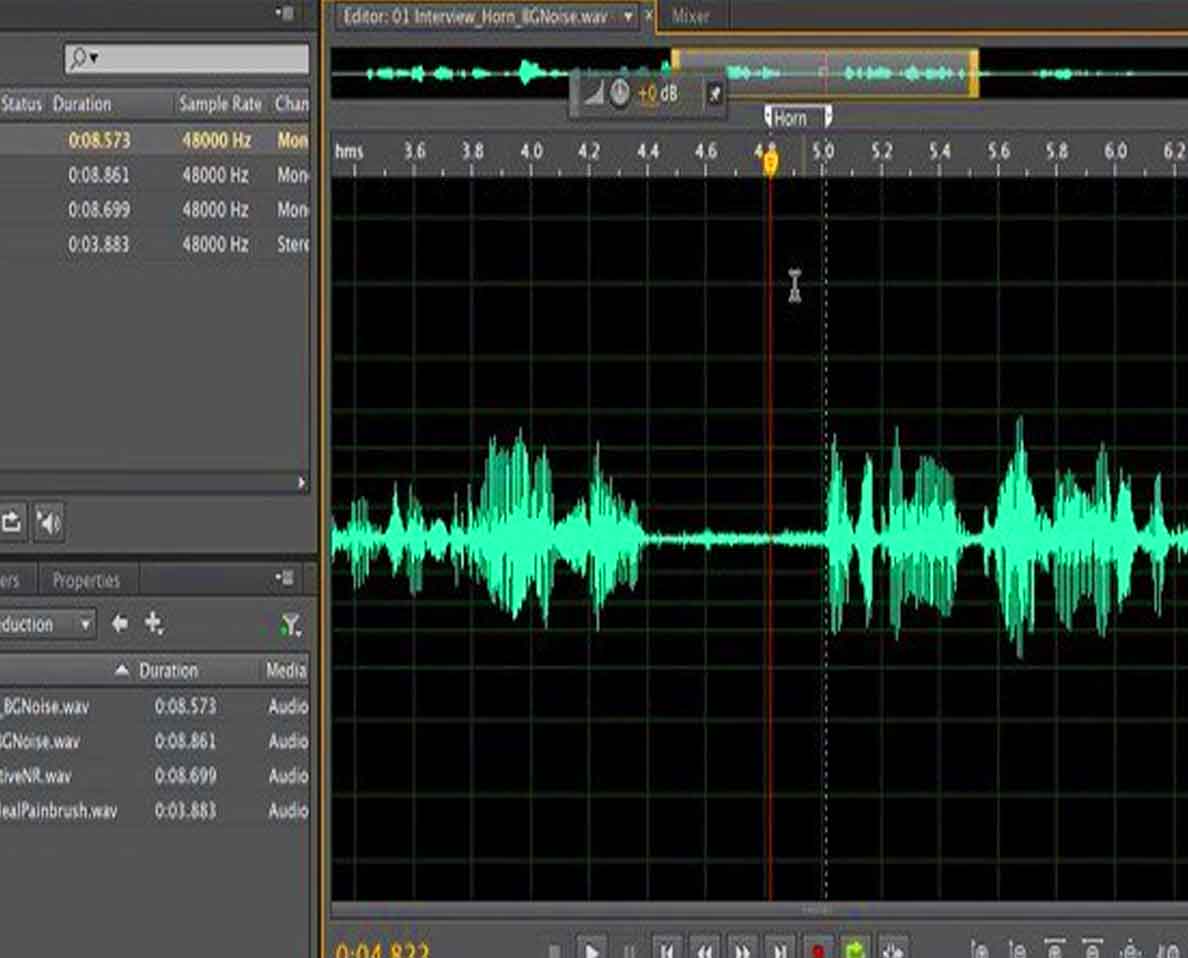
Task: Click the Files panel scroll right arrow
Action: click(x=301, y=483)
